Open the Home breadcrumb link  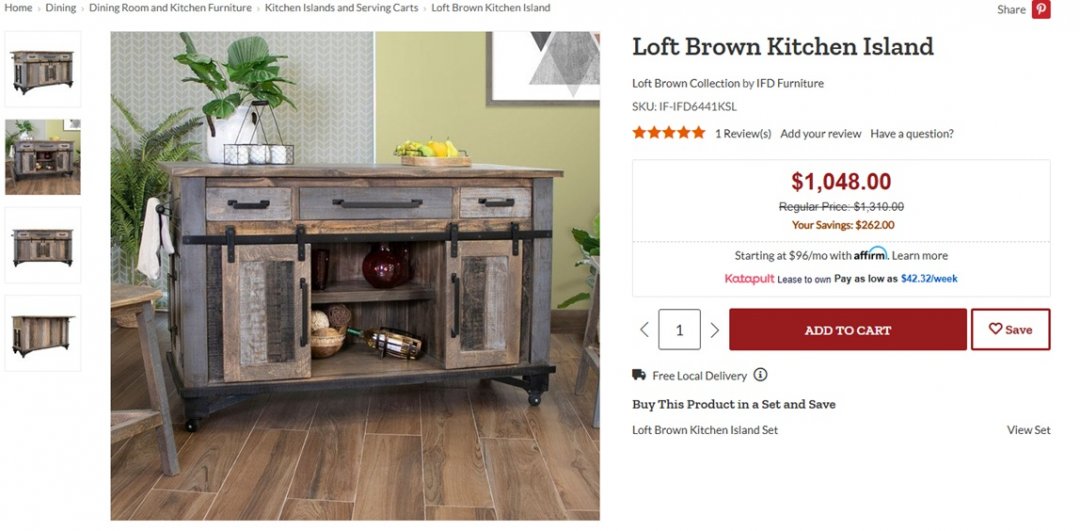[x=18, y=8]
